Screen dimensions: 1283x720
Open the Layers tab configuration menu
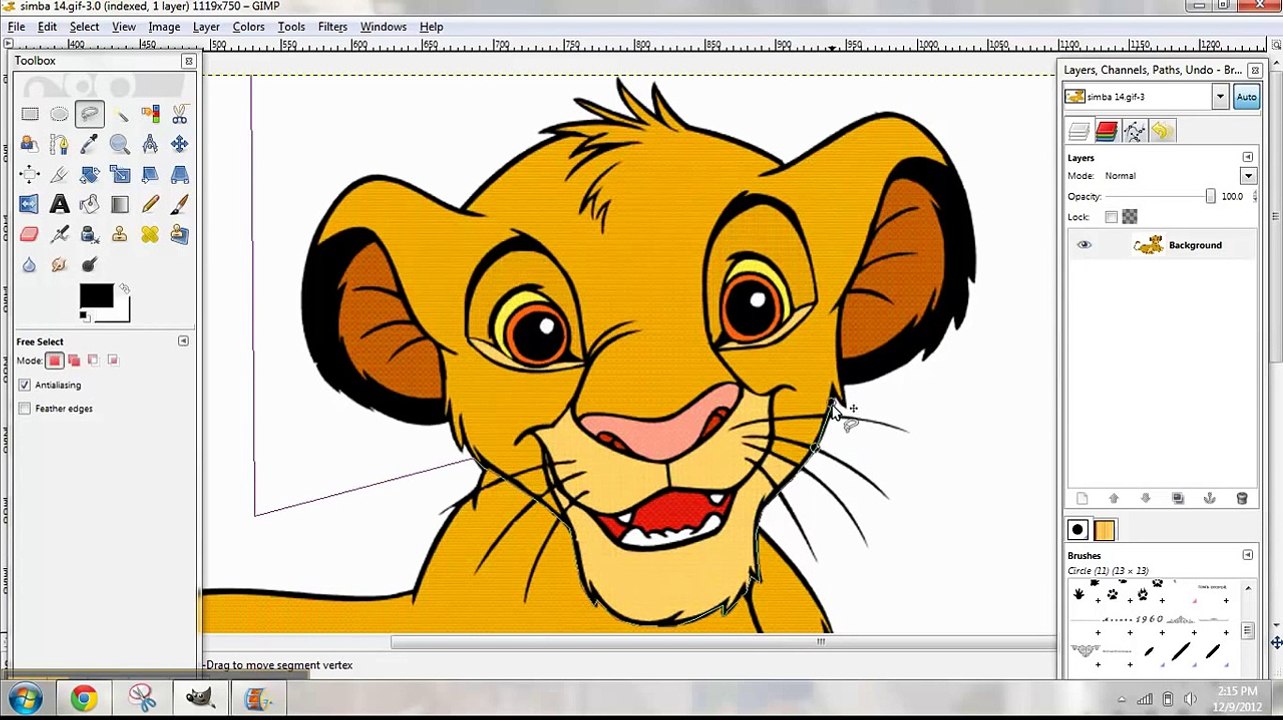click(x=1248, y=157)
